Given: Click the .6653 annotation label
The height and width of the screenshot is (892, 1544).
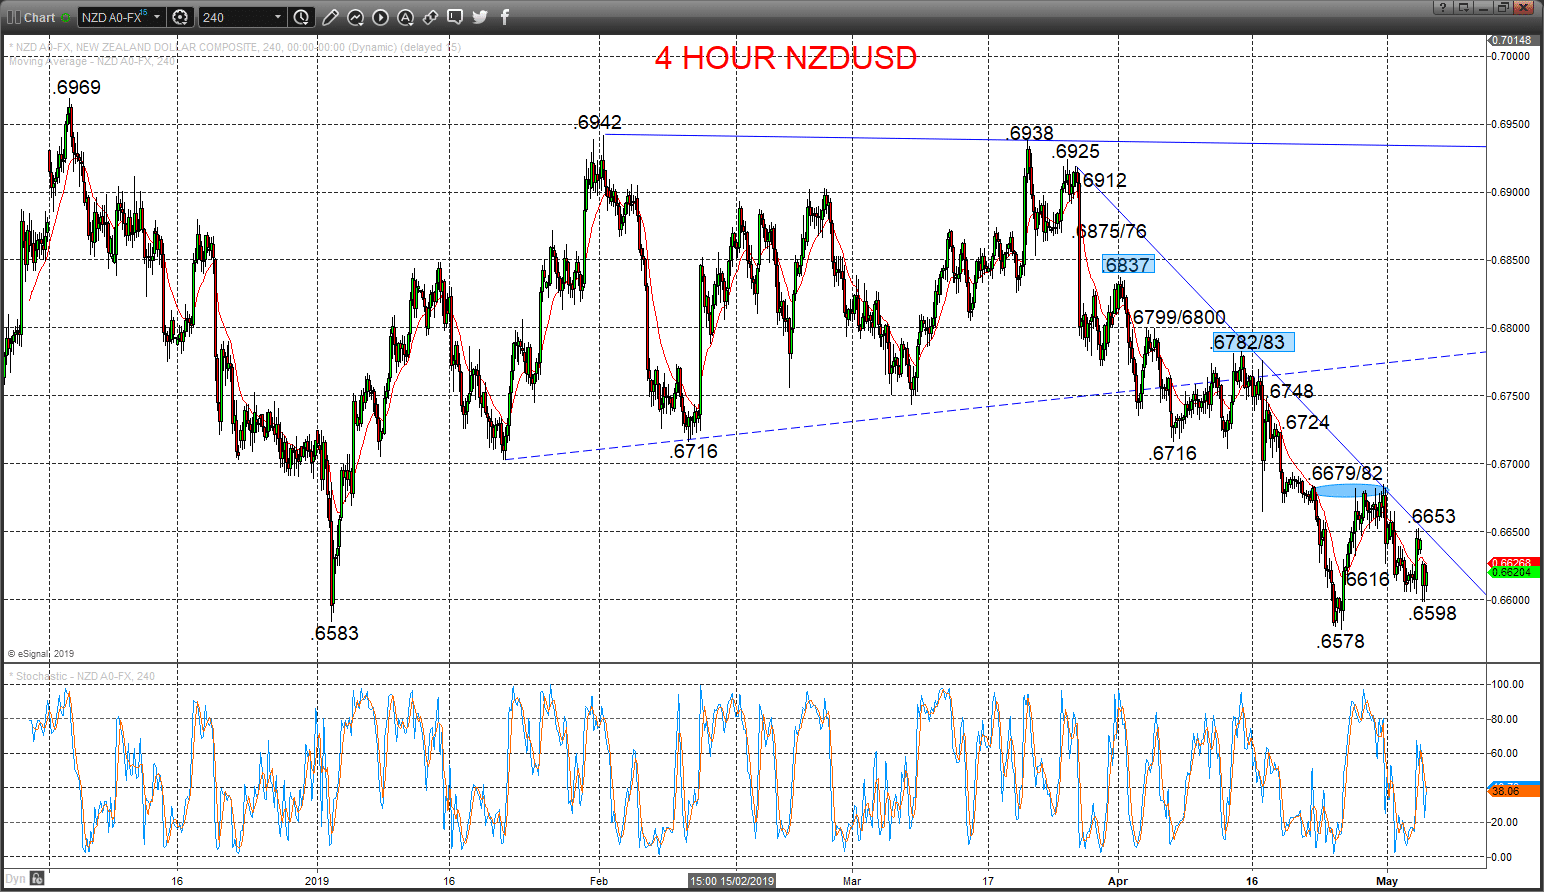Looking at the screenshot, I should pos(1432,516).
